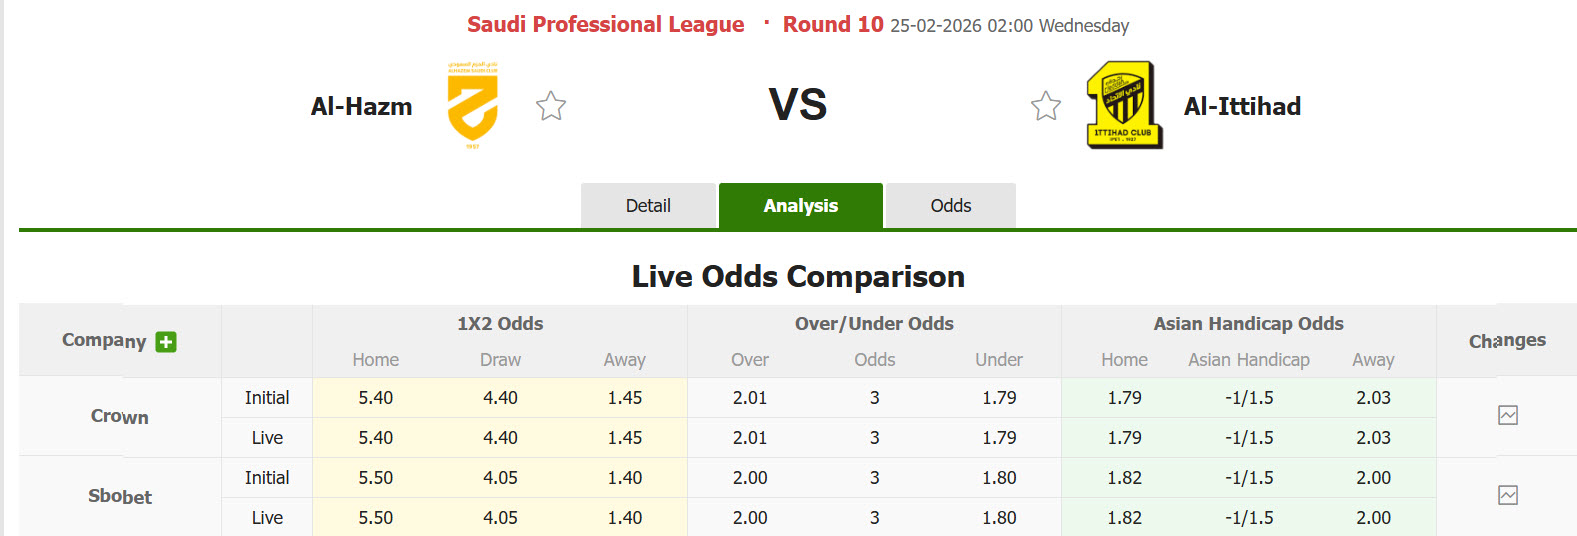Click the Al-Ittihad club logo
Viewport: 1577px width, 536px height.
coord(1124,106)
